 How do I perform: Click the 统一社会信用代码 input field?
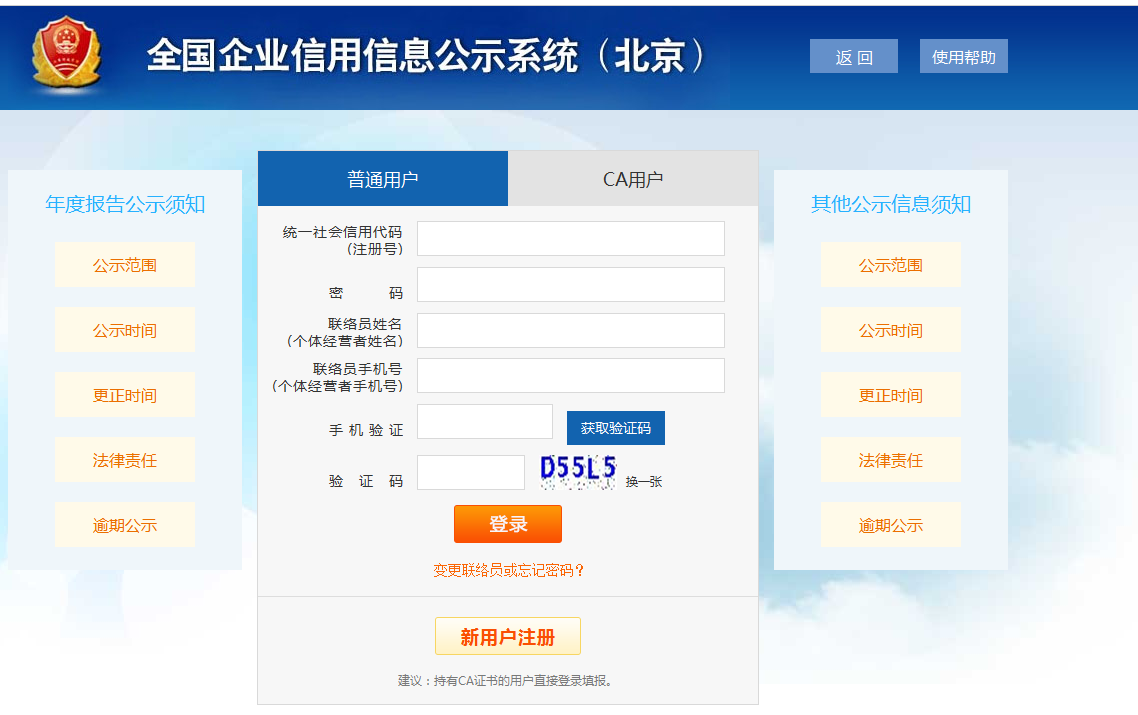tap(570, 238)
